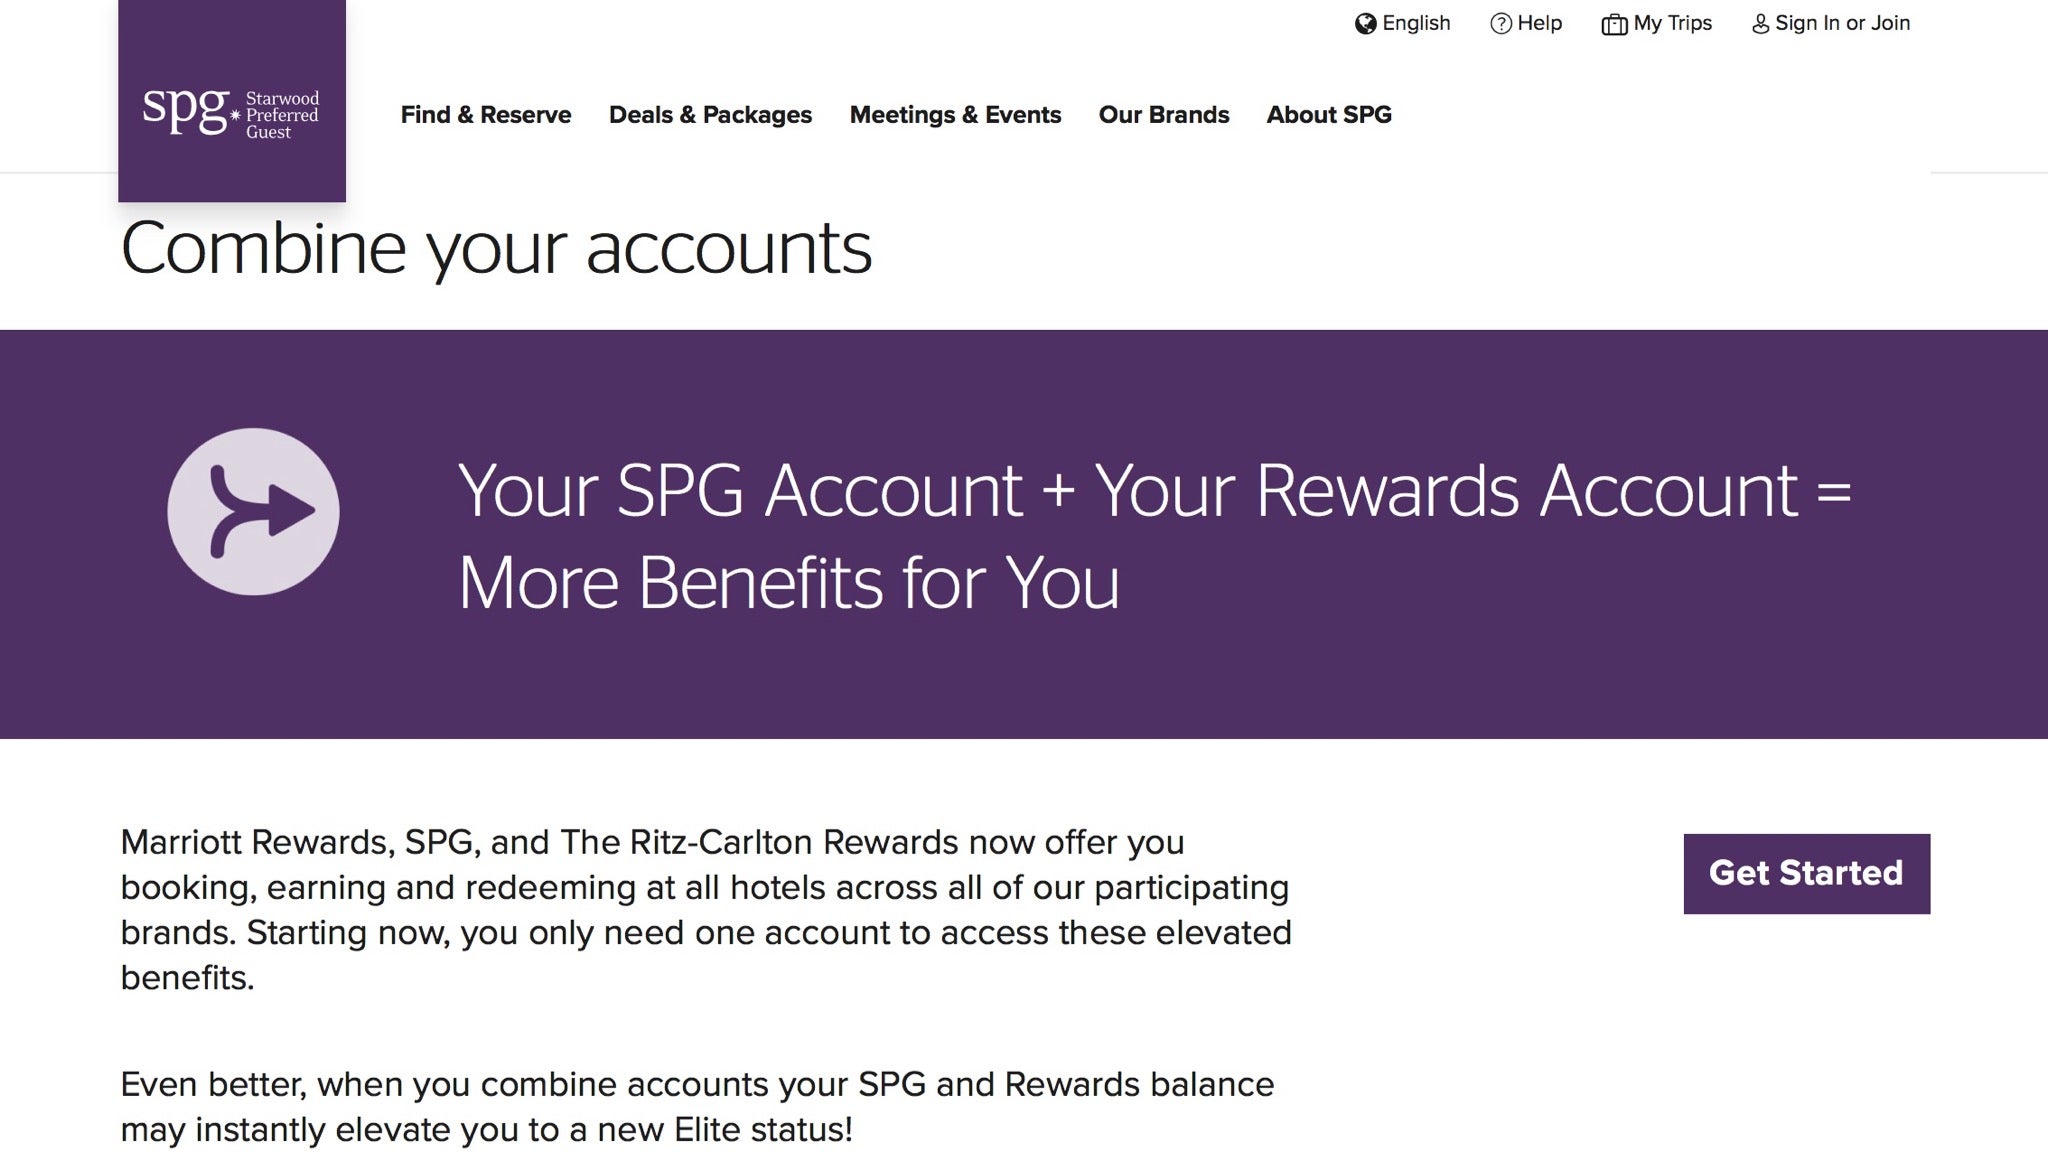This screenshot has height=1152, width=2048.
Task: Click the Help link
Action: [x=1539, y=22]
